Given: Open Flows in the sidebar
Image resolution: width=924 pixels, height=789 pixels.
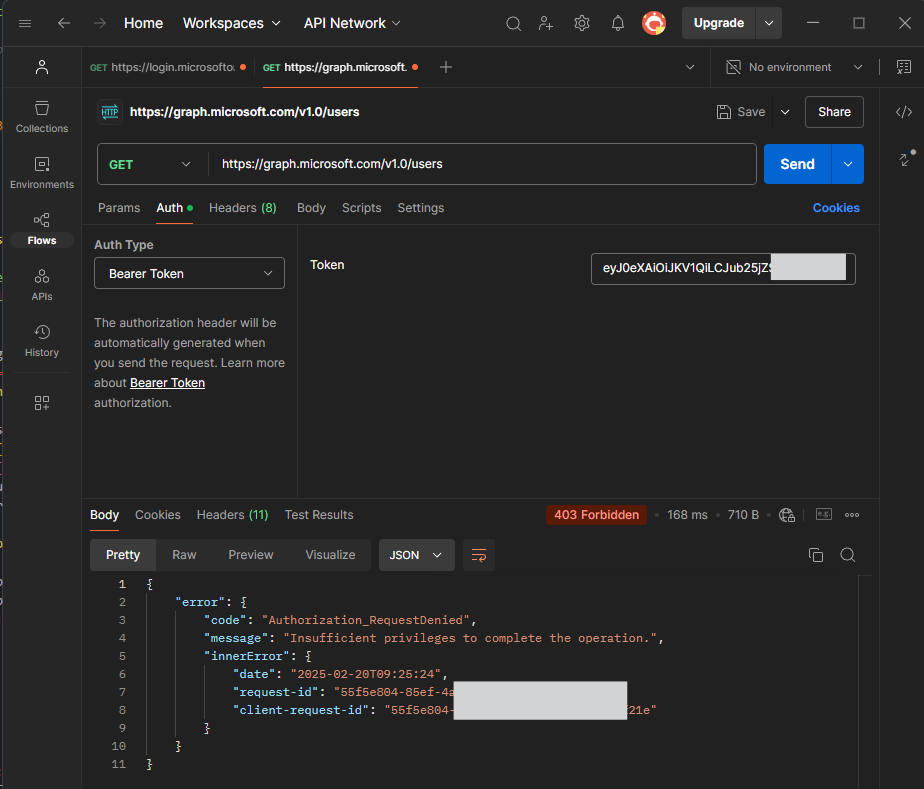Looking at the screenshot, I should pos(42,229).
